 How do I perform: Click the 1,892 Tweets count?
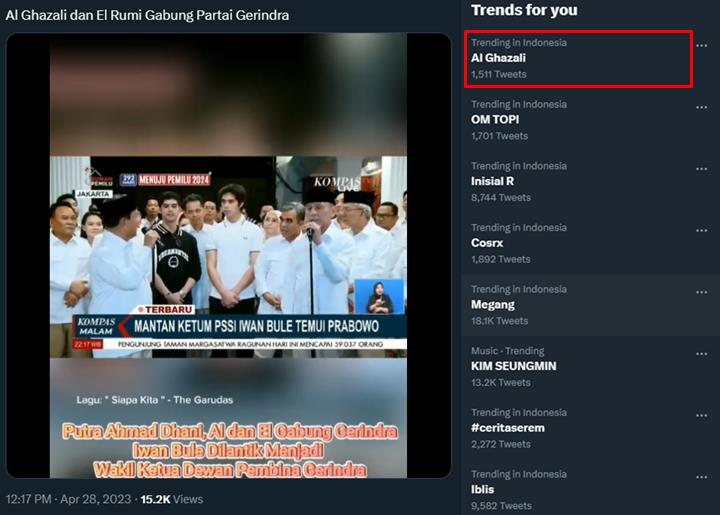(501, 259)
